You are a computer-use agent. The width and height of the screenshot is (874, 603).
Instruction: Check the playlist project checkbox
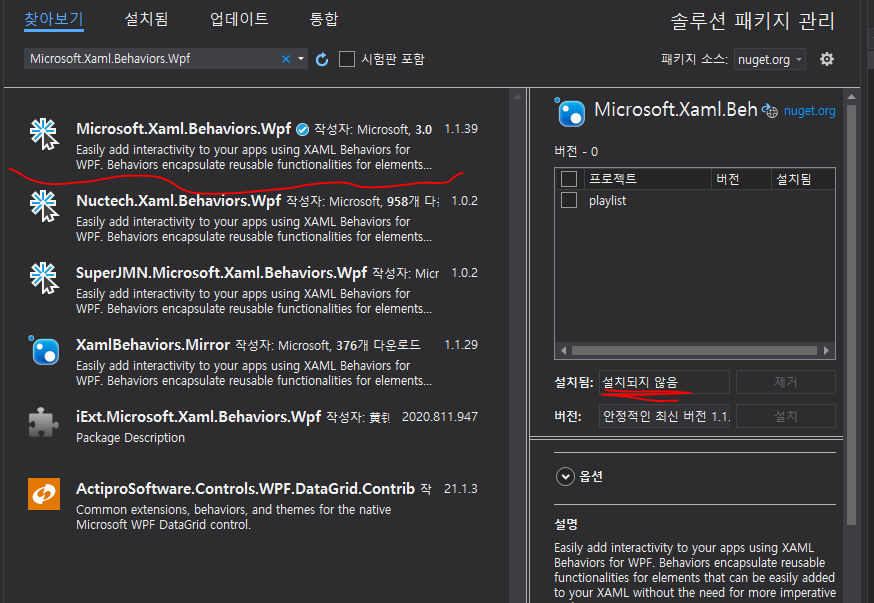[569, 200]
